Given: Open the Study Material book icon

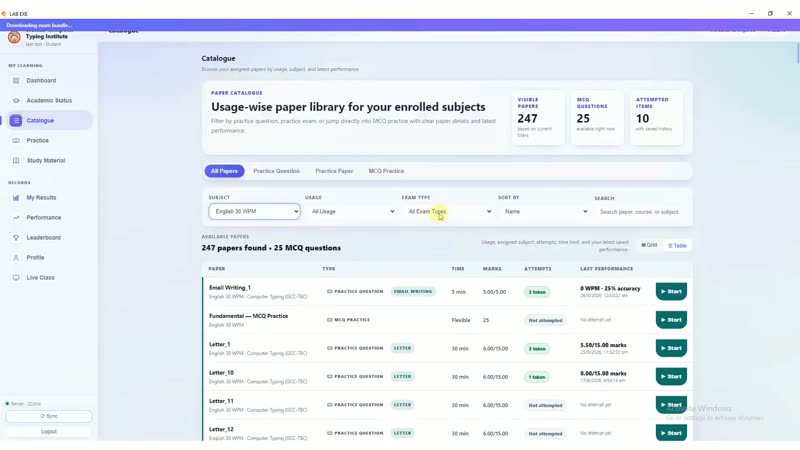Looking at the screenshot, I should tap(16, 160).
